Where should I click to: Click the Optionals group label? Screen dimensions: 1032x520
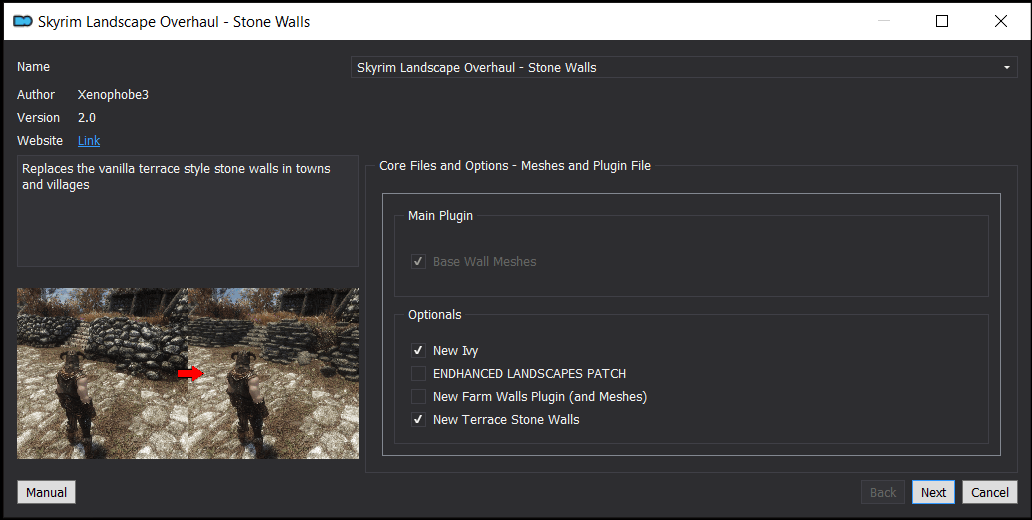click(434, 315)
